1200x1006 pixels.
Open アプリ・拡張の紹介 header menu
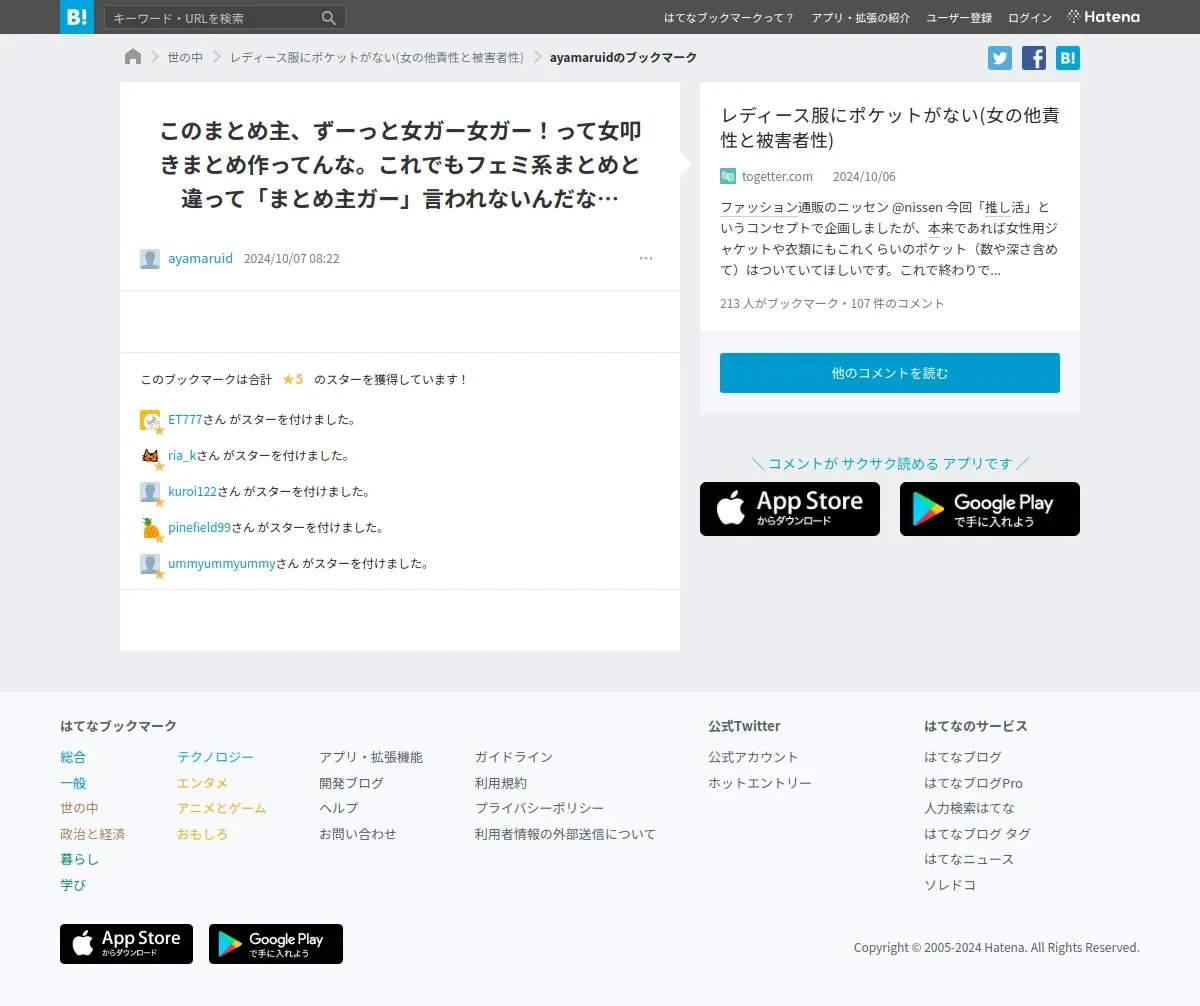click(x=861, y=18)
